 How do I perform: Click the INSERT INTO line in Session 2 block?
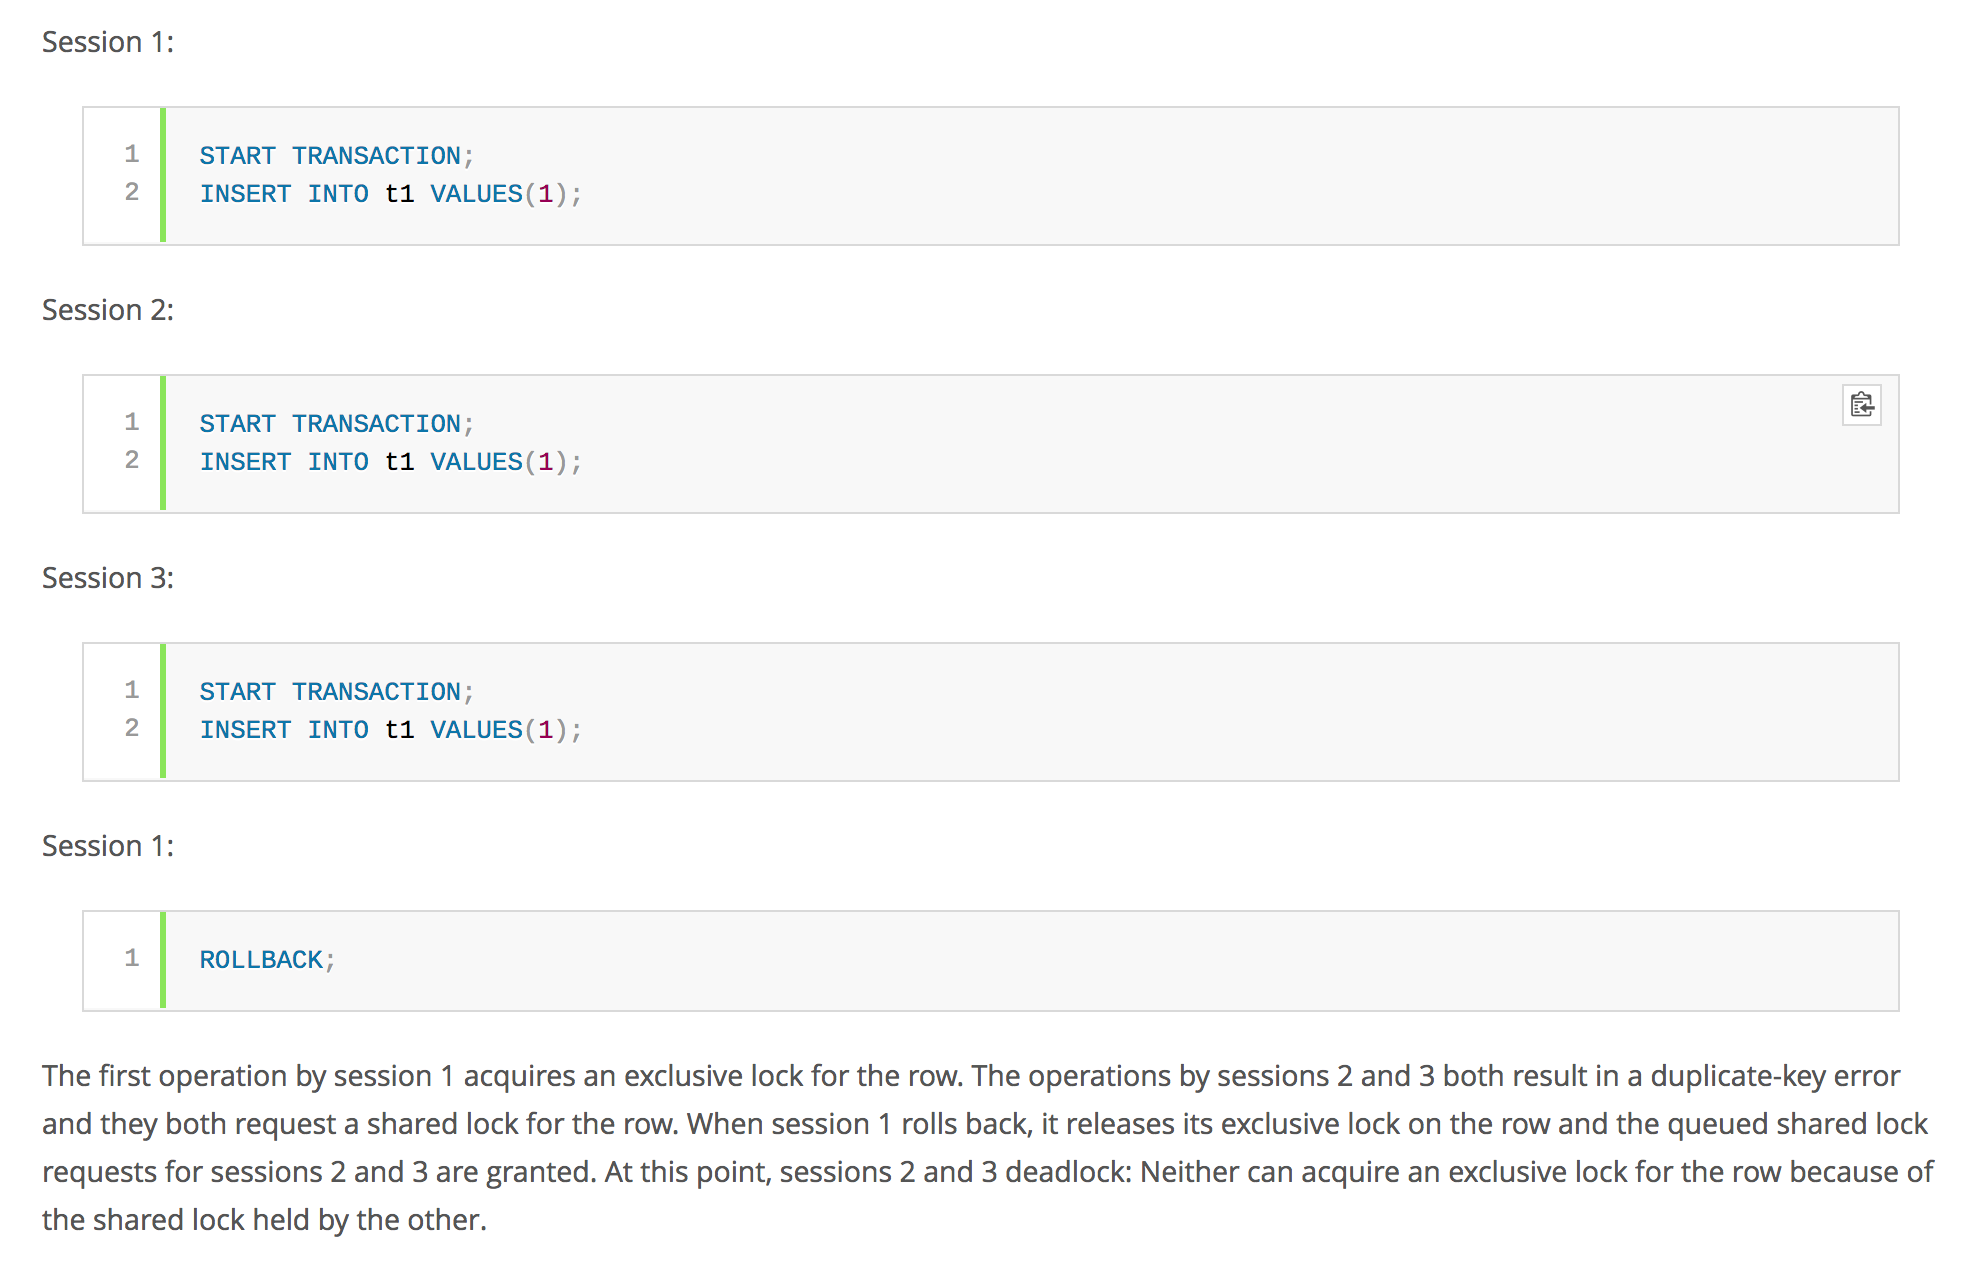(390, 462)
